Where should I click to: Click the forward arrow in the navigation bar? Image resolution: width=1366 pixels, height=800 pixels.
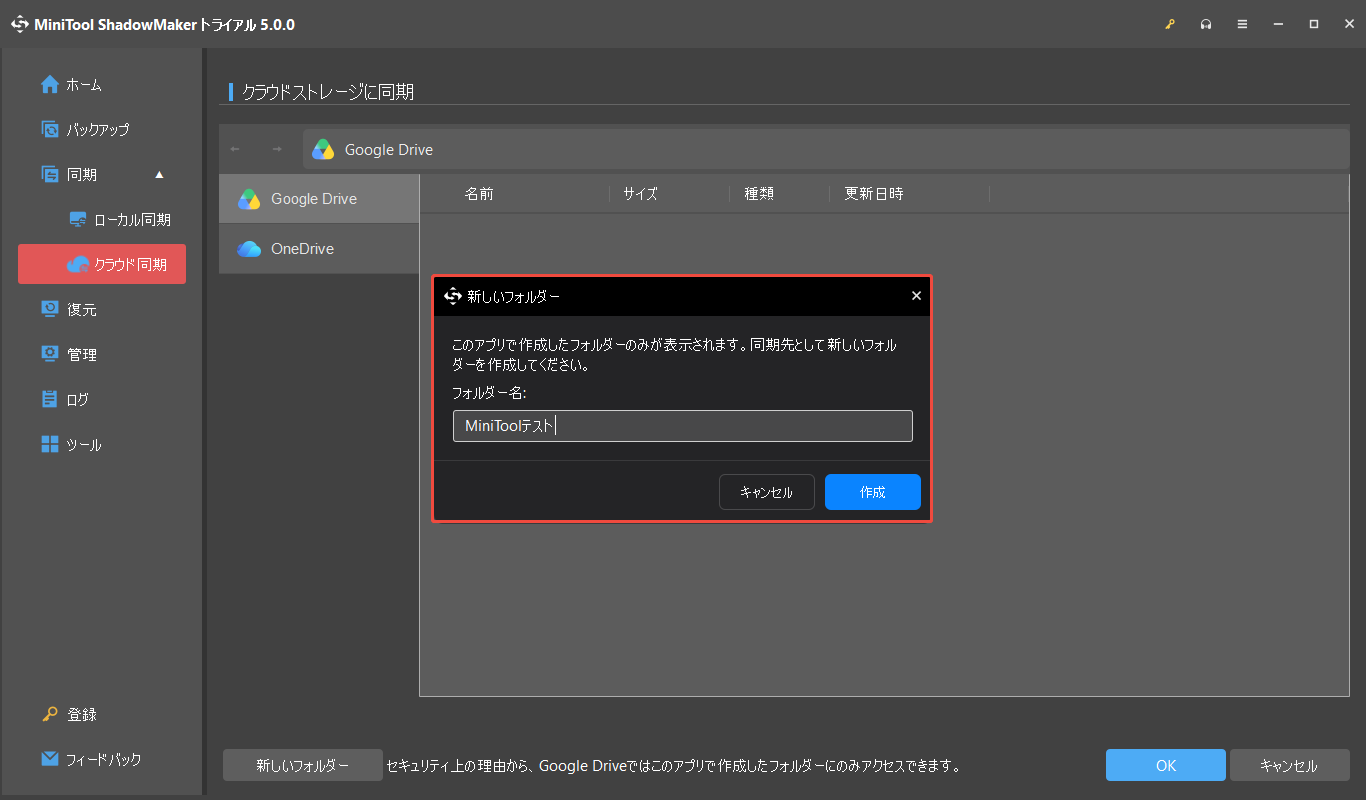[x=277, y=149]
